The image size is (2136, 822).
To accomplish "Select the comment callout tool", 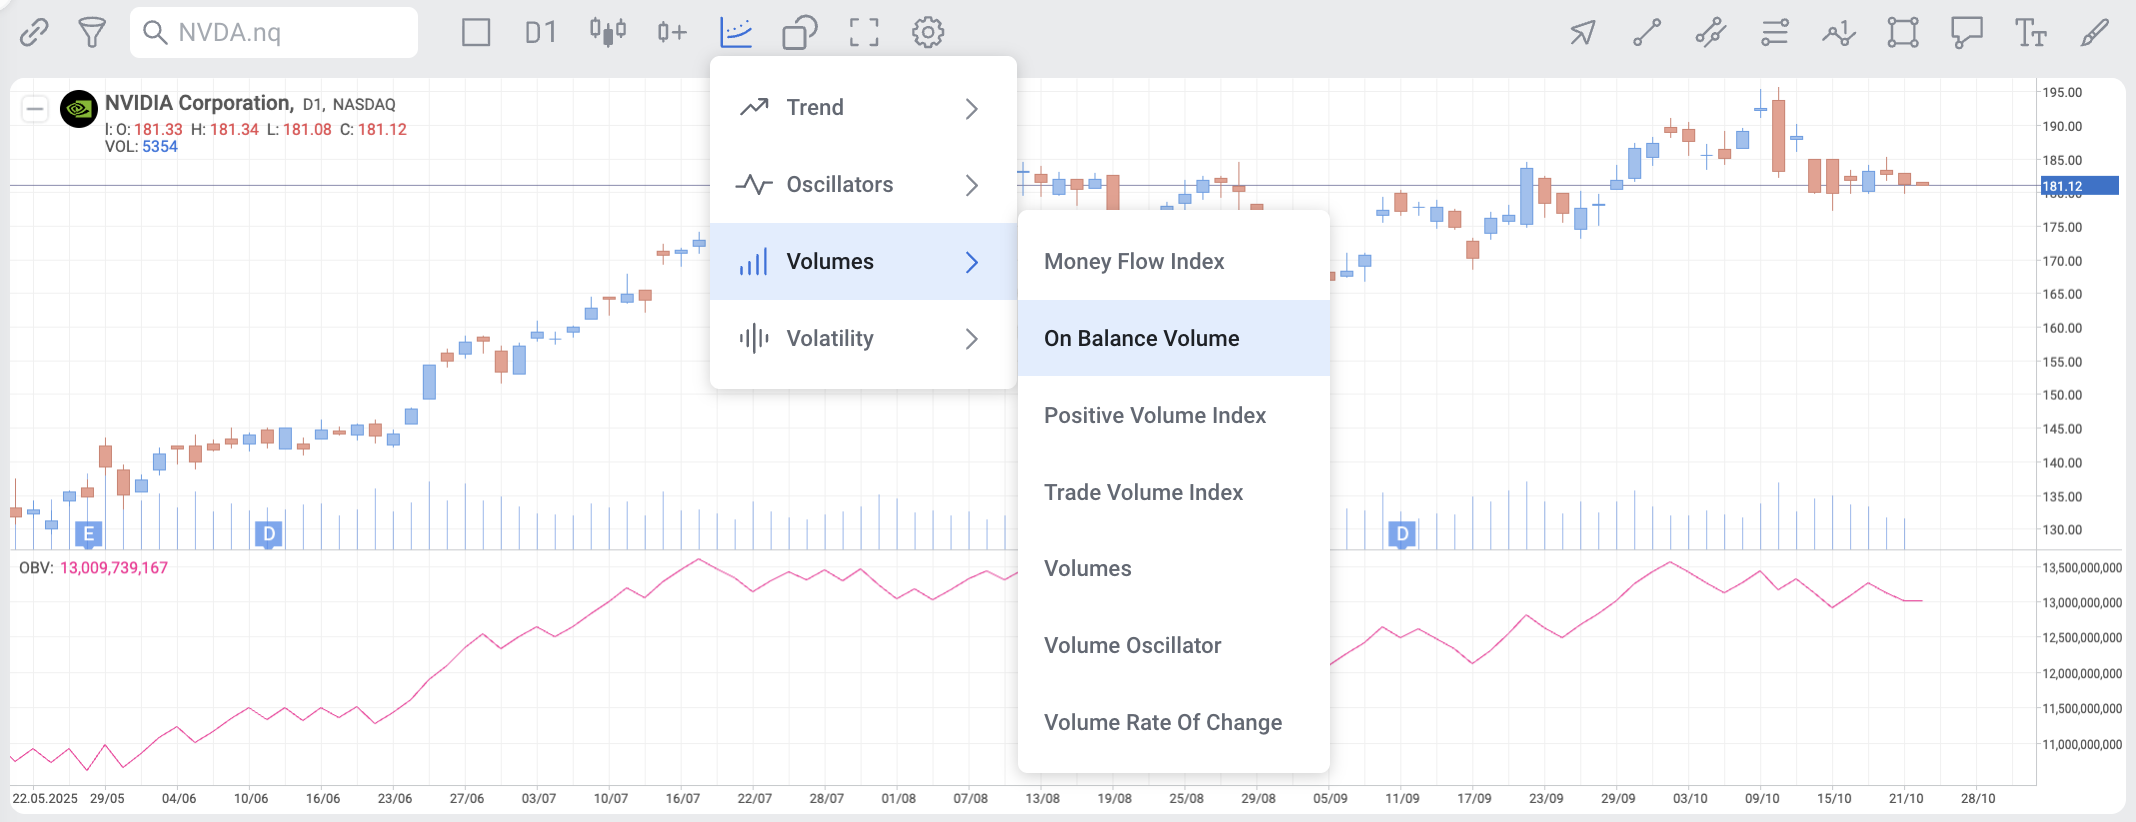I will pyautogui.click(x=1967, y=33).
